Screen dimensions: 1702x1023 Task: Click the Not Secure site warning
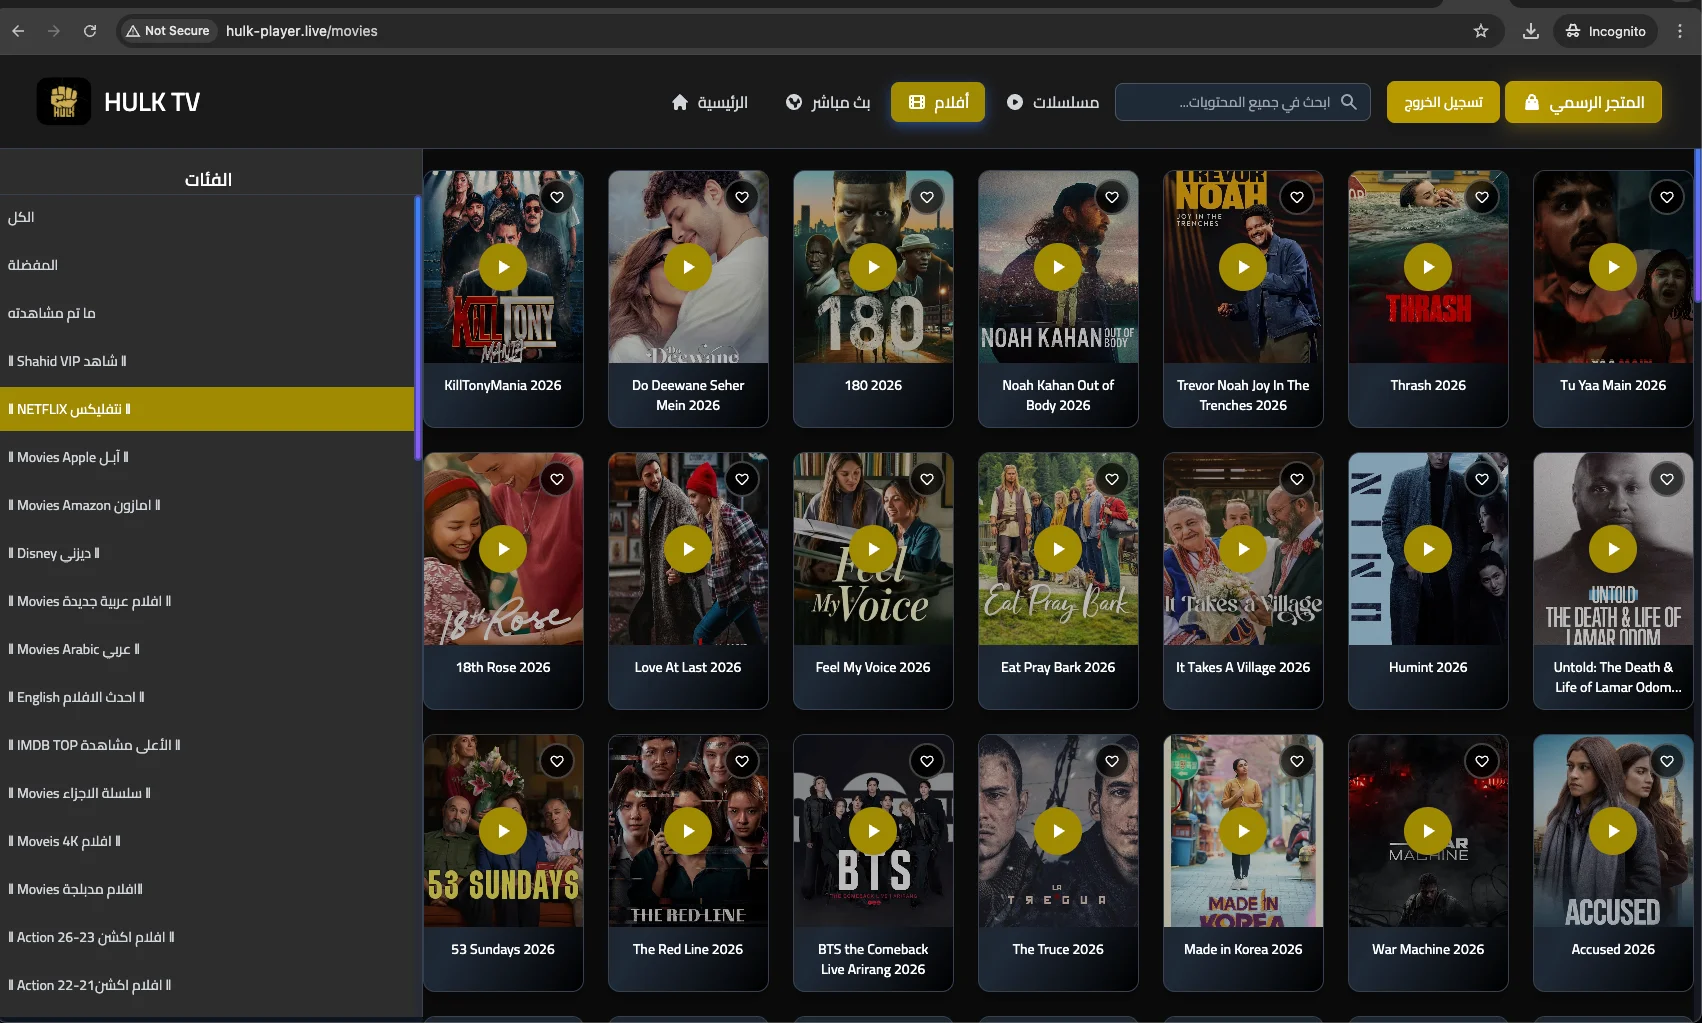168,31
